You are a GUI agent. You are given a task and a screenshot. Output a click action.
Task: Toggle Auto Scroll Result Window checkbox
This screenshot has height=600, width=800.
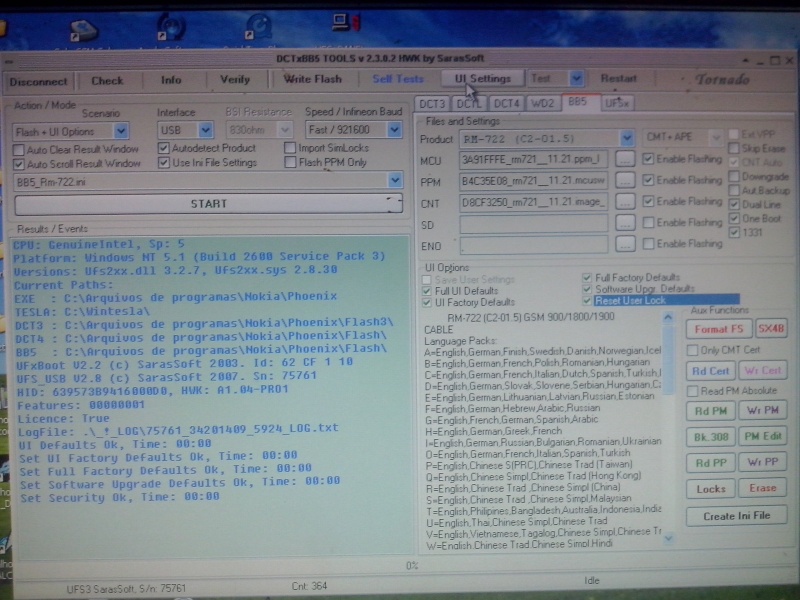pos(19,164)
